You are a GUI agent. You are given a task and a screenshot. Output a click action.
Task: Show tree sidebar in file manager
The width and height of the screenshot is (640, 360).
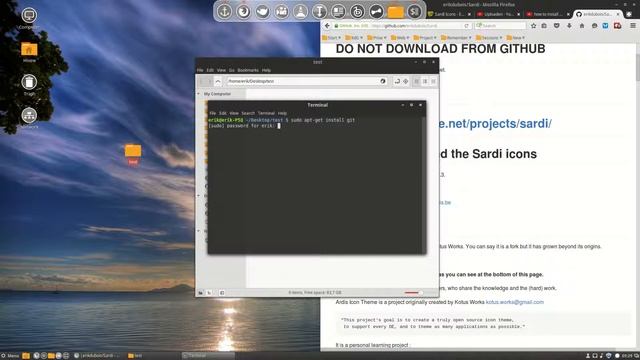[x=209, y=293]
